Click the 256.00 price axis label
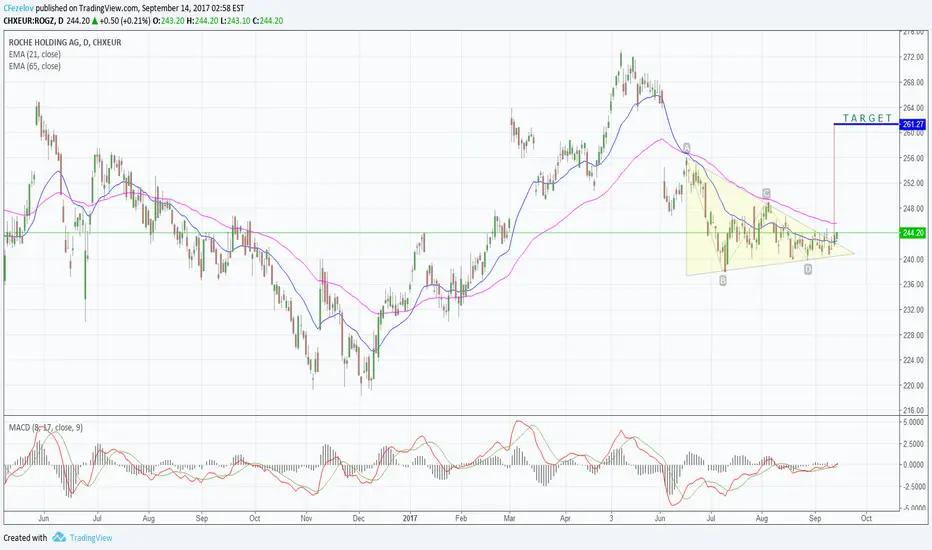 914,158
